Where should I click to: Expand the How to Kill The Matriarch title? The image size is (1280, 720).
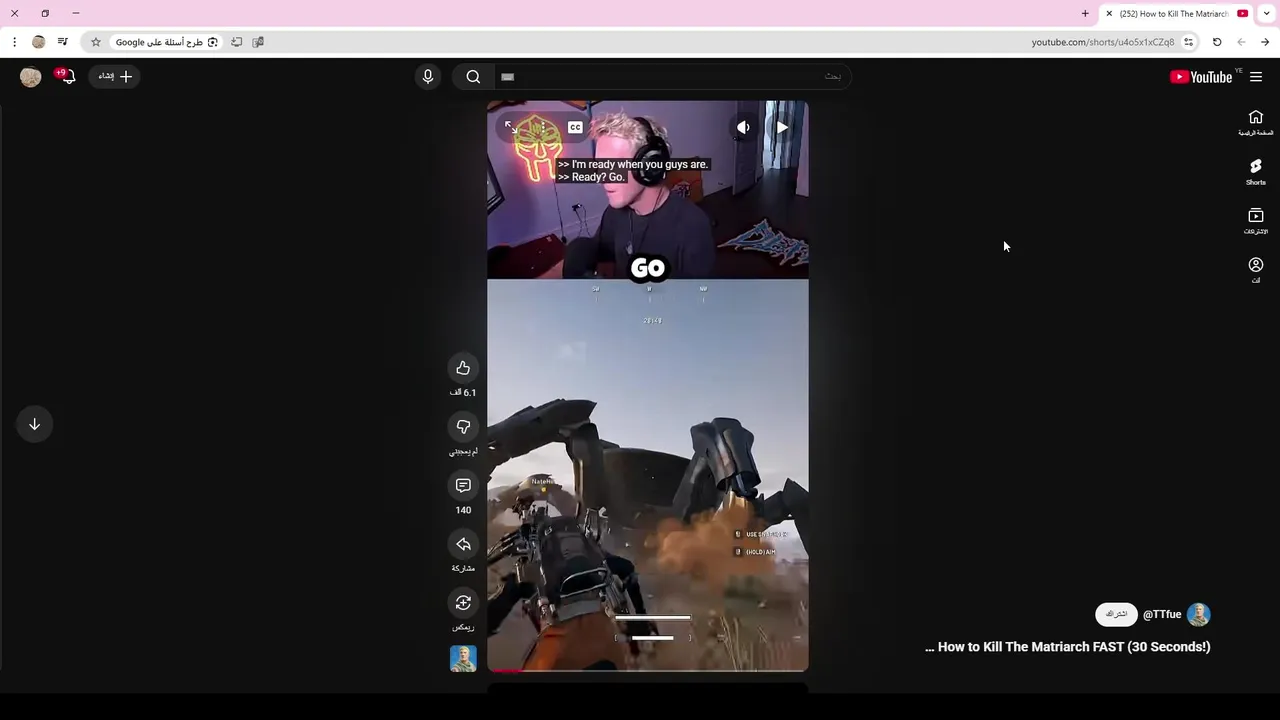coord(1067,647)
